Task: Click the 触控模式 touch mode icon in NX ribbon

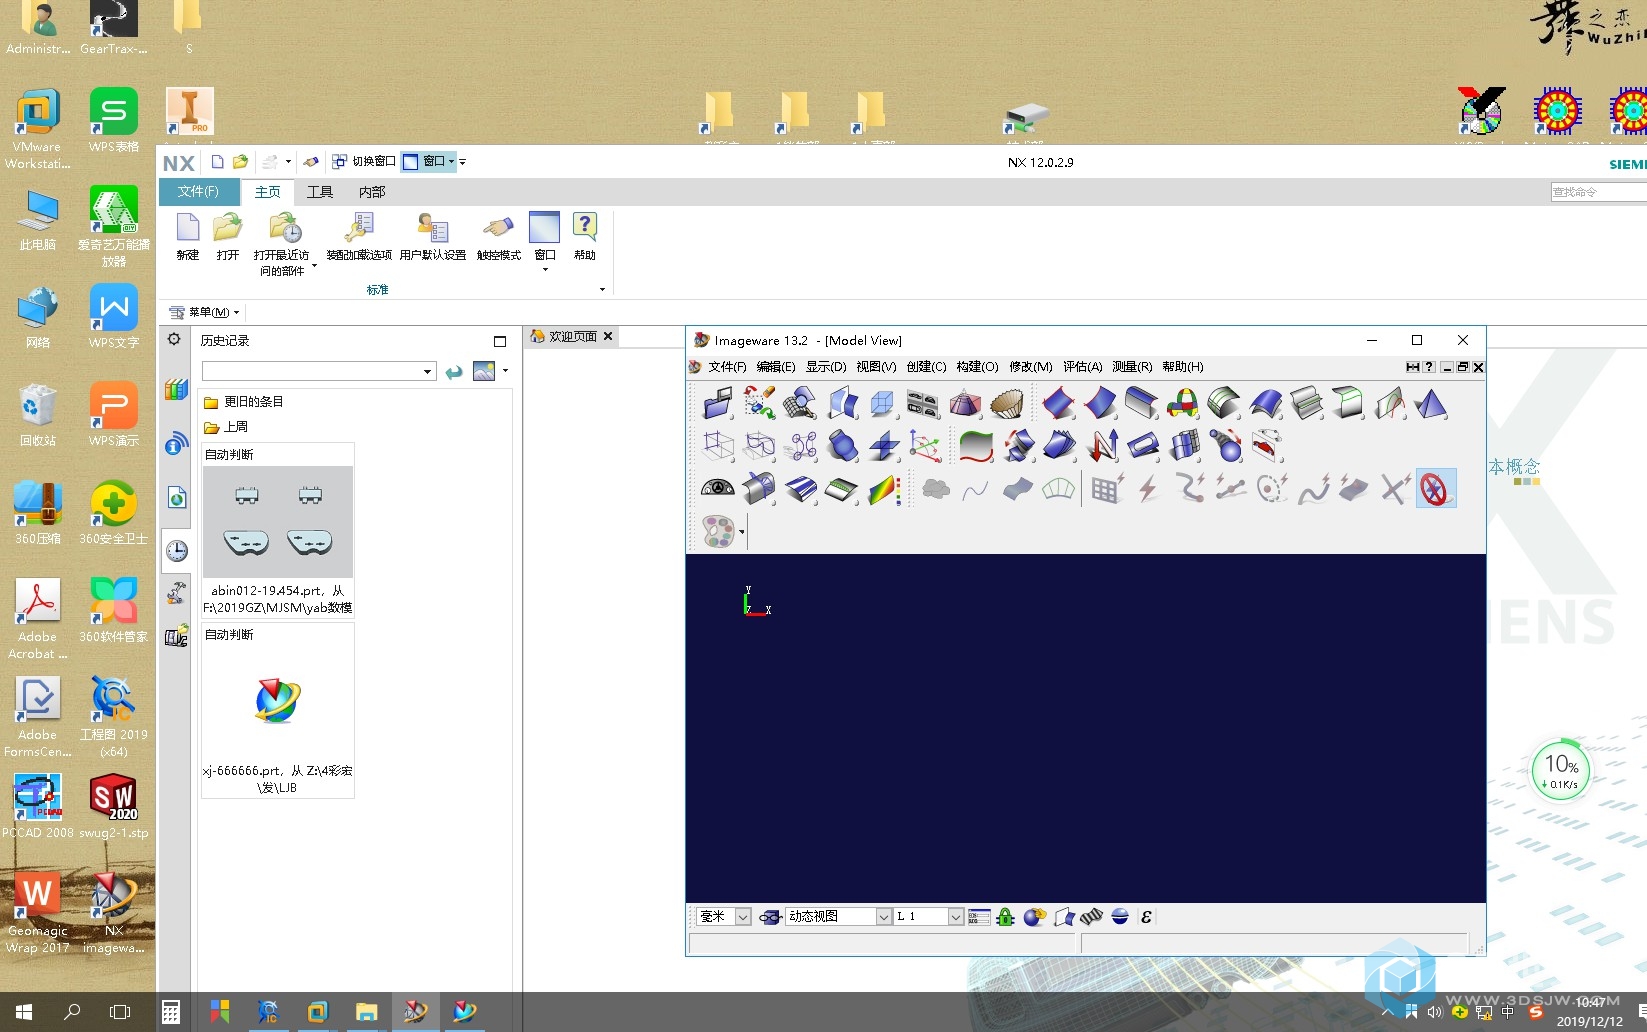Action: pyautogui.click(x=498, y=237)
